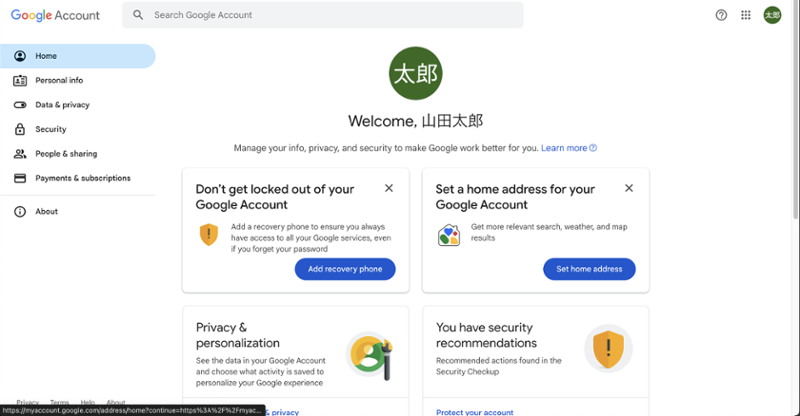
Task: Click the Set home address button
Action: pos(589,269)
